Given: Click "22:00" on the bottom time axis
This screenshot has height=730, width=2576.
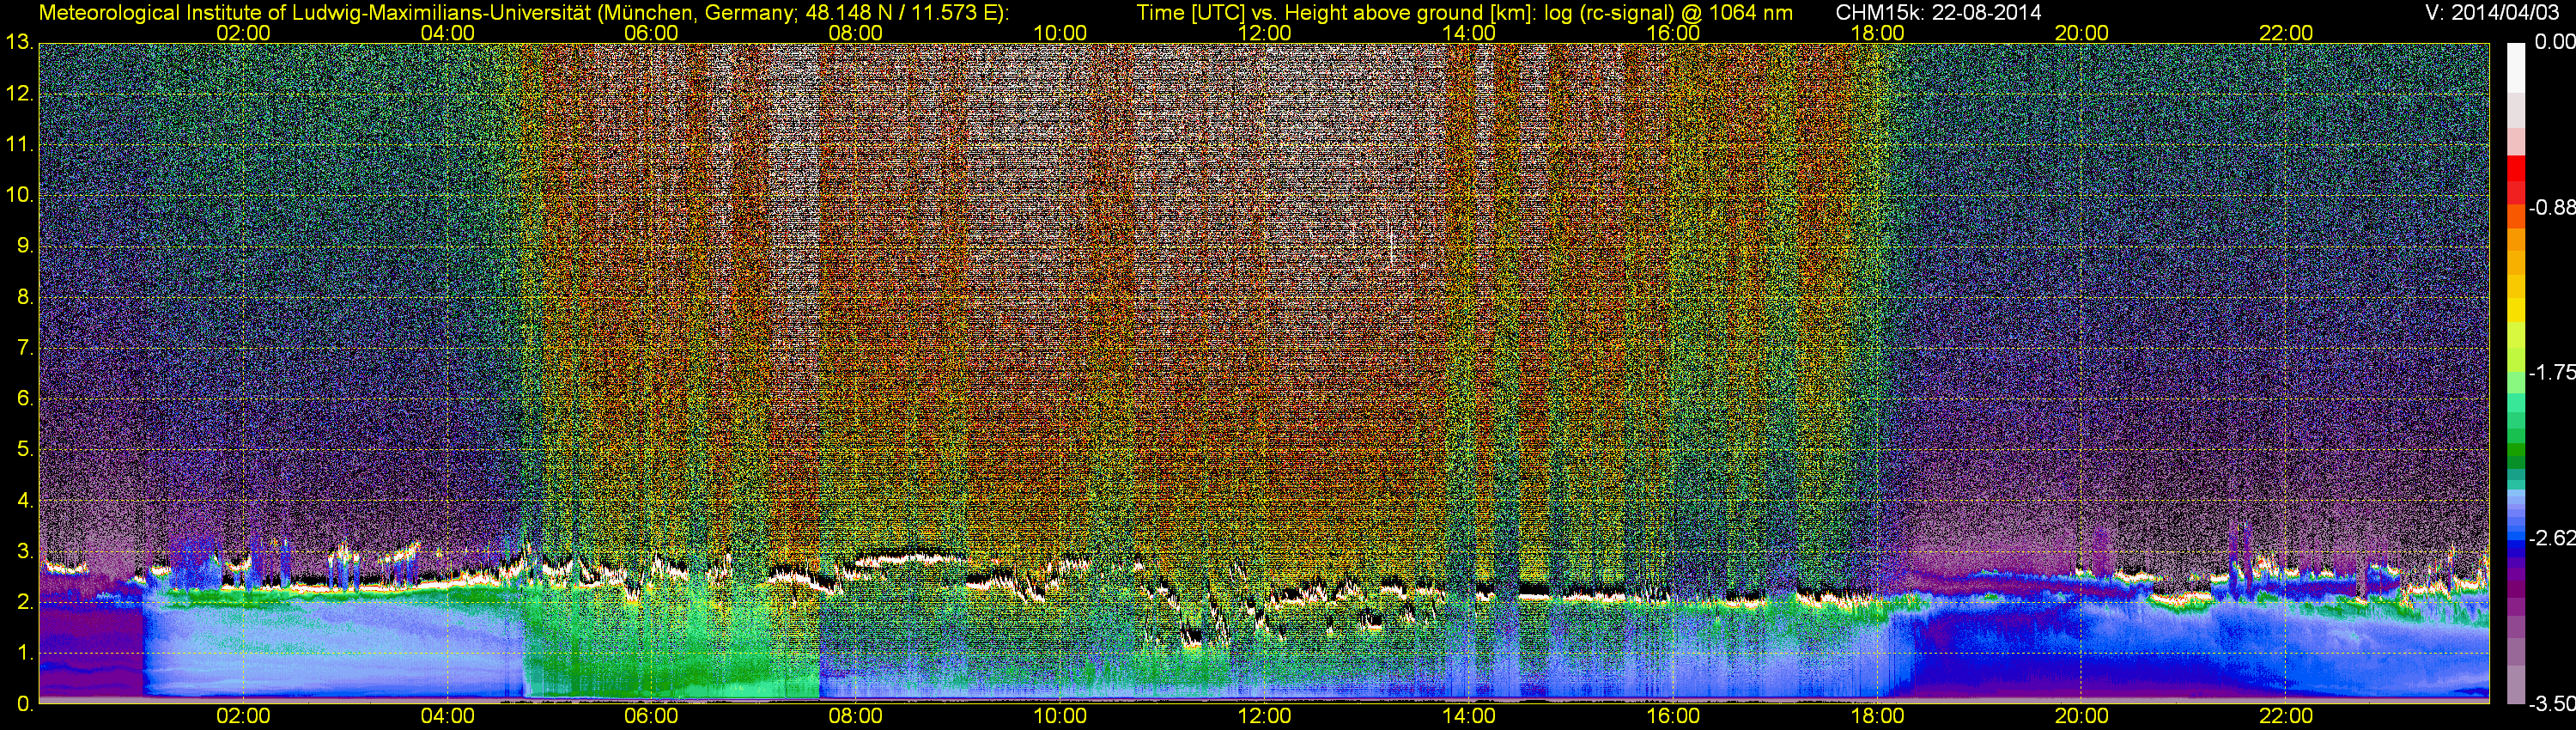Looking at the screenshot, I should pos(2286,716).
